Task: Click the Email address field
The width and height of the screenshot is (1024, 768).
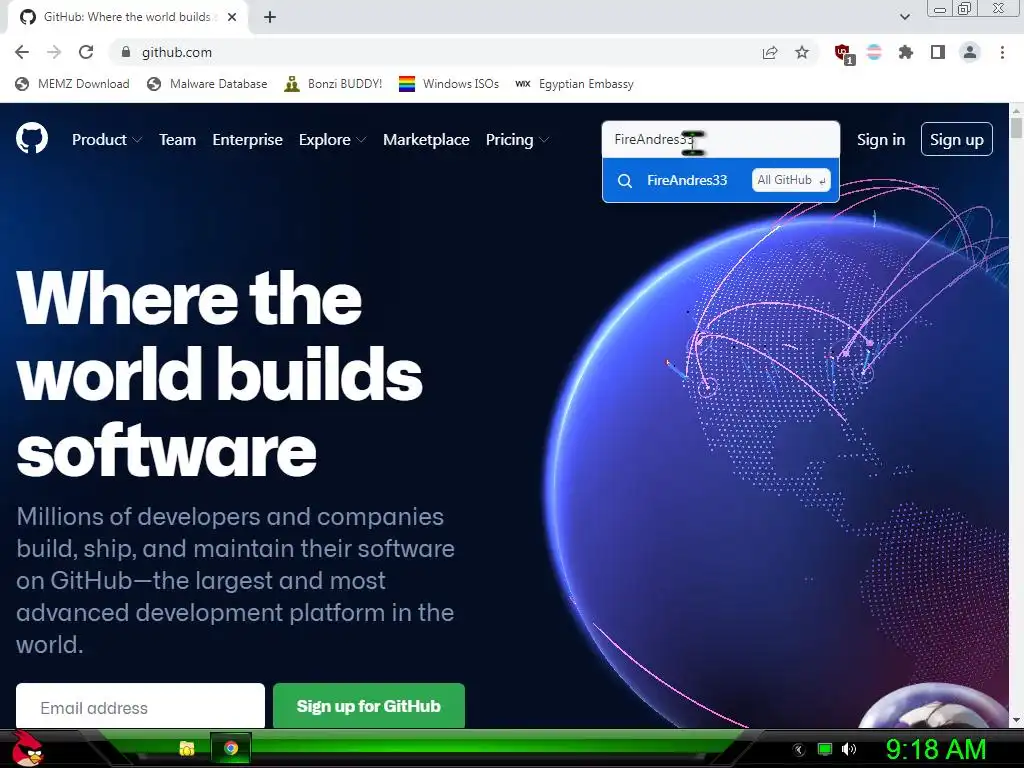Action: pyautogui.click(x=140, y=707)
